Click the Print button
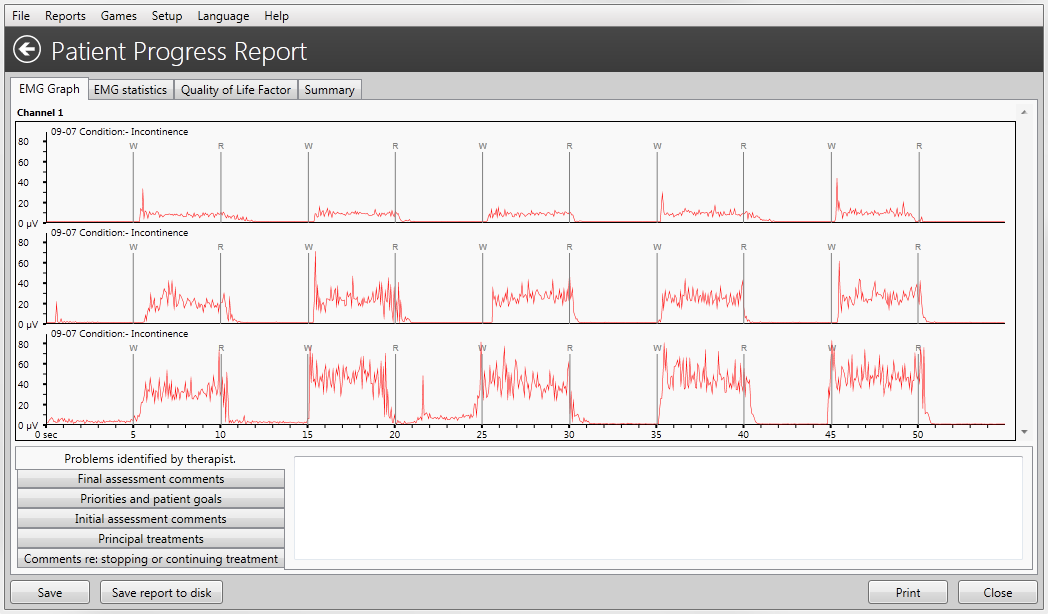This screenshot has height=614, width=1048. [x=908, y=593]
